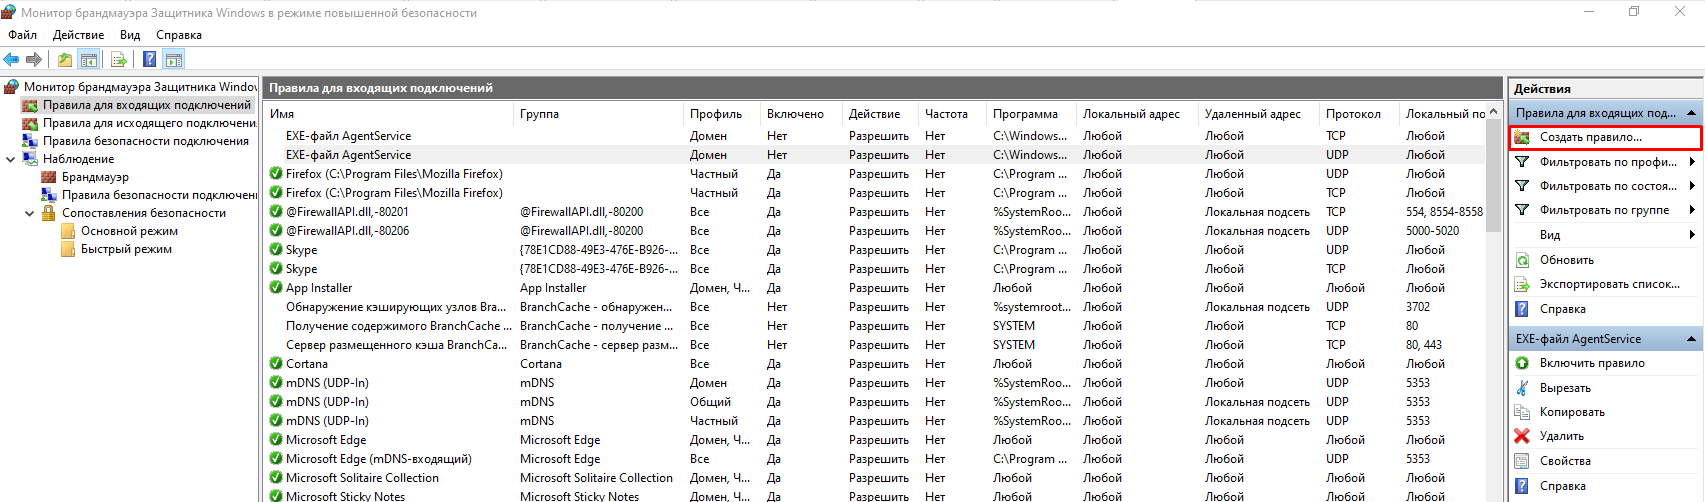Expand the Фильтровать по группе submenu arrow

click(1692, 210)
